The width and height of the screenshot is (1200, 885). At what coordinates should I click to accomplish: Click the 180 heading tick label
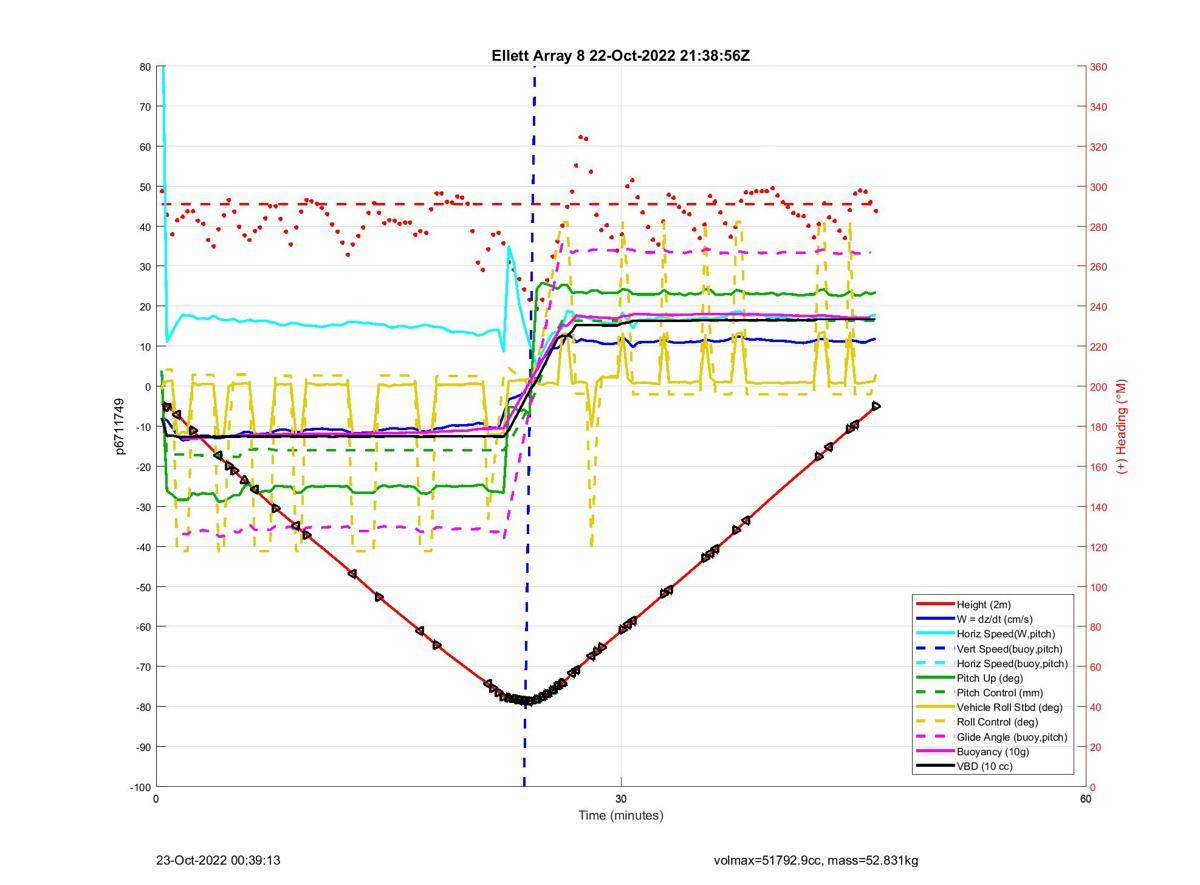point(1098,427)
